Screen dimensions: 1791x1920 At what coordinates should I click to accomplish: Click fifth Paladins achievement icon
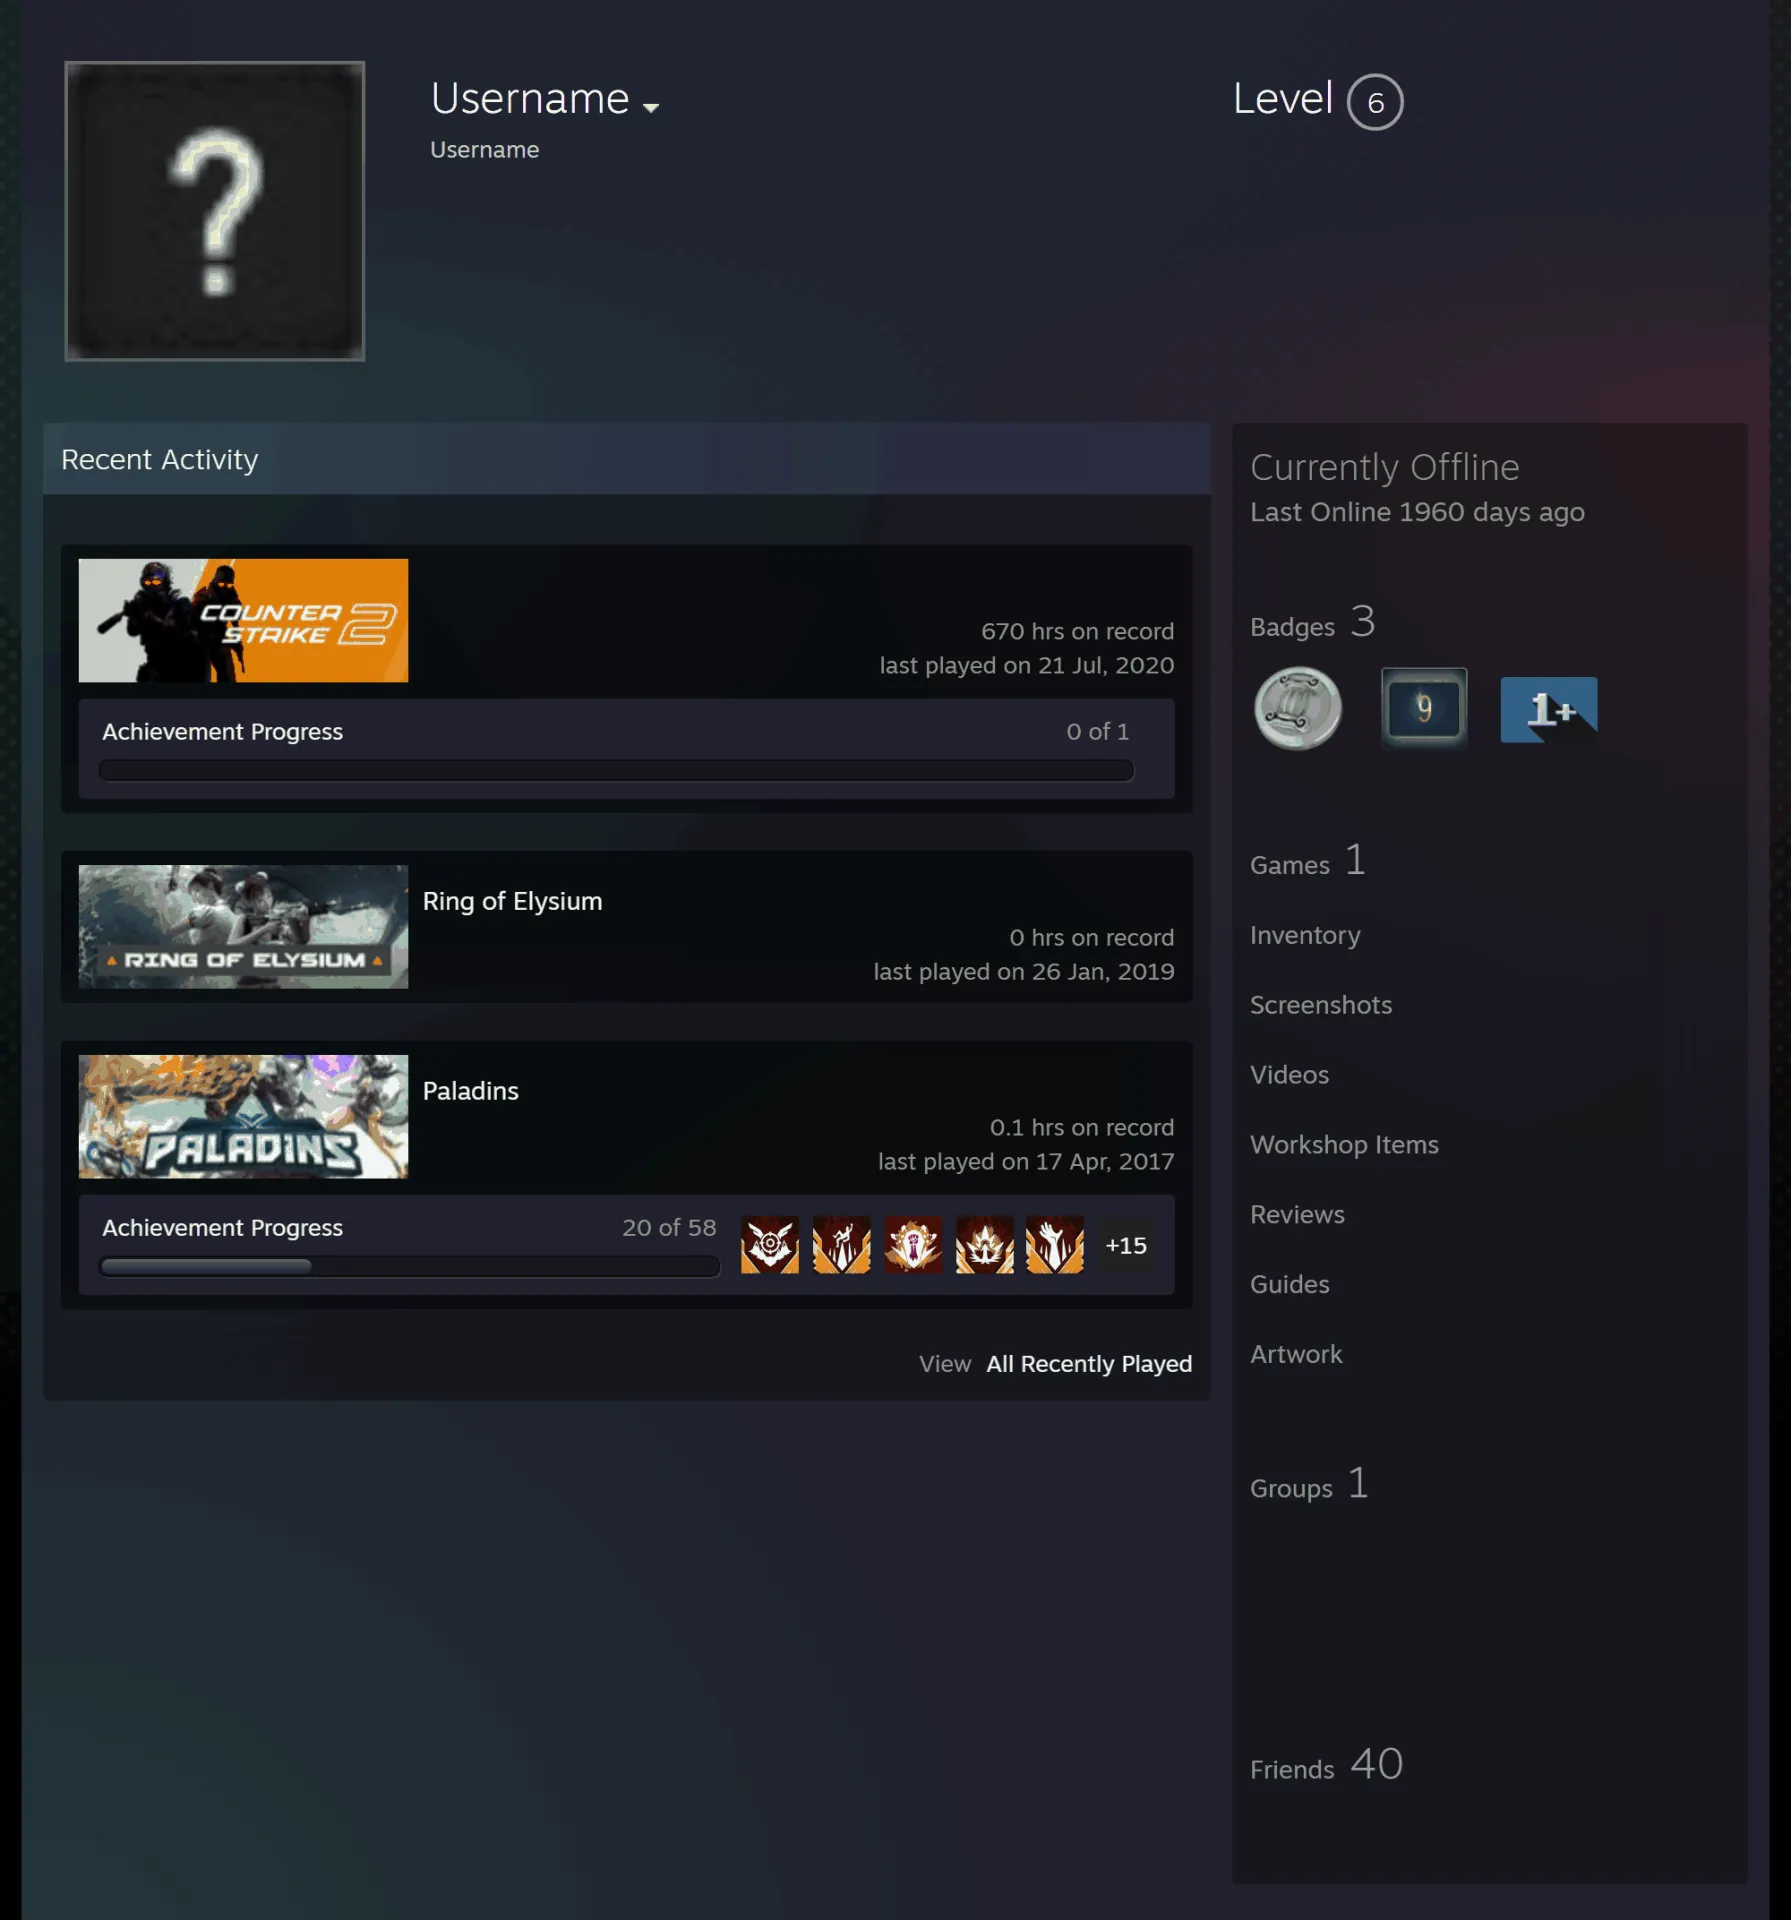pyautogui.click(x=1055, y=1245)
